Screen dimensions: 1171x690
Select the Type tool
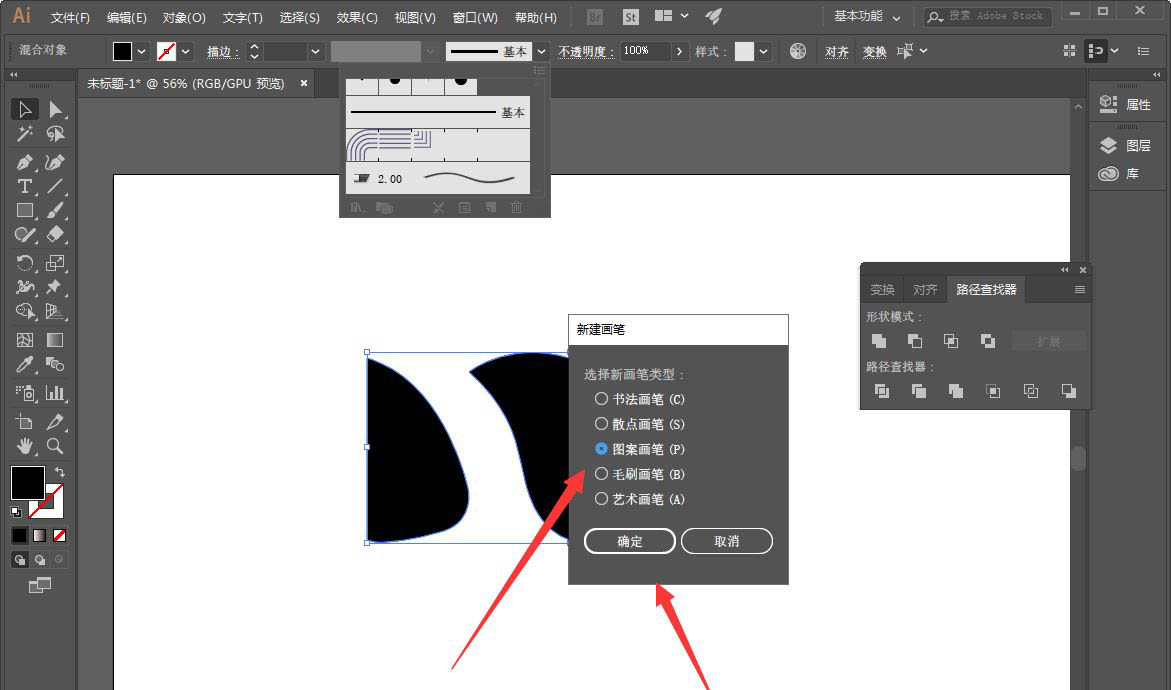[x=25, y=187]
